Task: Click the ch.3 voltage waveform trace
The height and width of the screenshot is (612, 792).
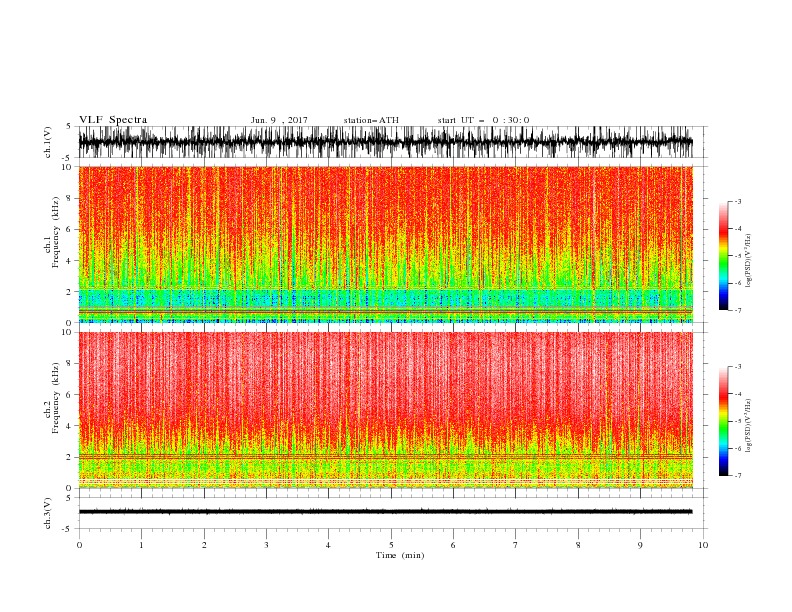Action: click(386, 512)
